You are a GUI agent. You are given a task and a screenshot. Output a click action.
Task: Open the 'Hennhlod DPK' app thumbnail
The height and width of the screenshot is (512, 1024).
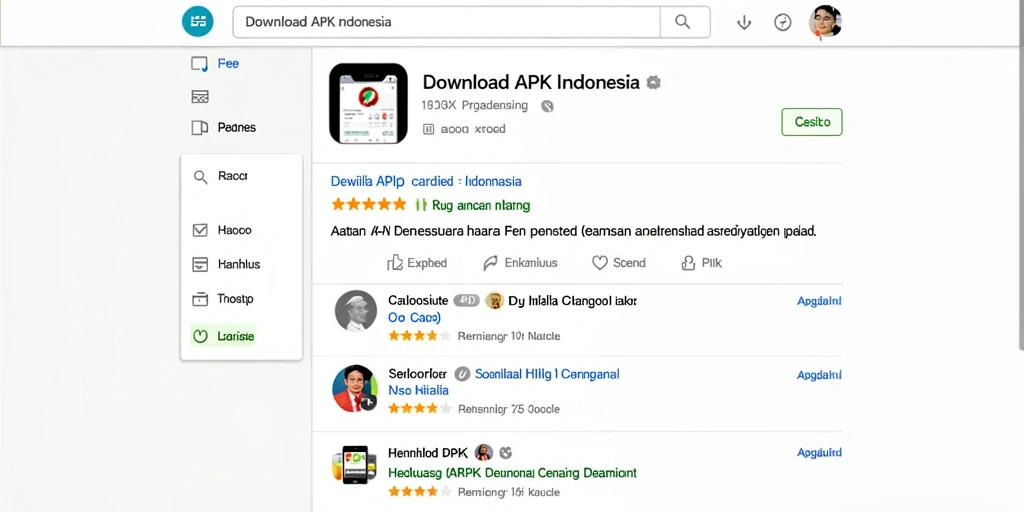coord(355,464)
